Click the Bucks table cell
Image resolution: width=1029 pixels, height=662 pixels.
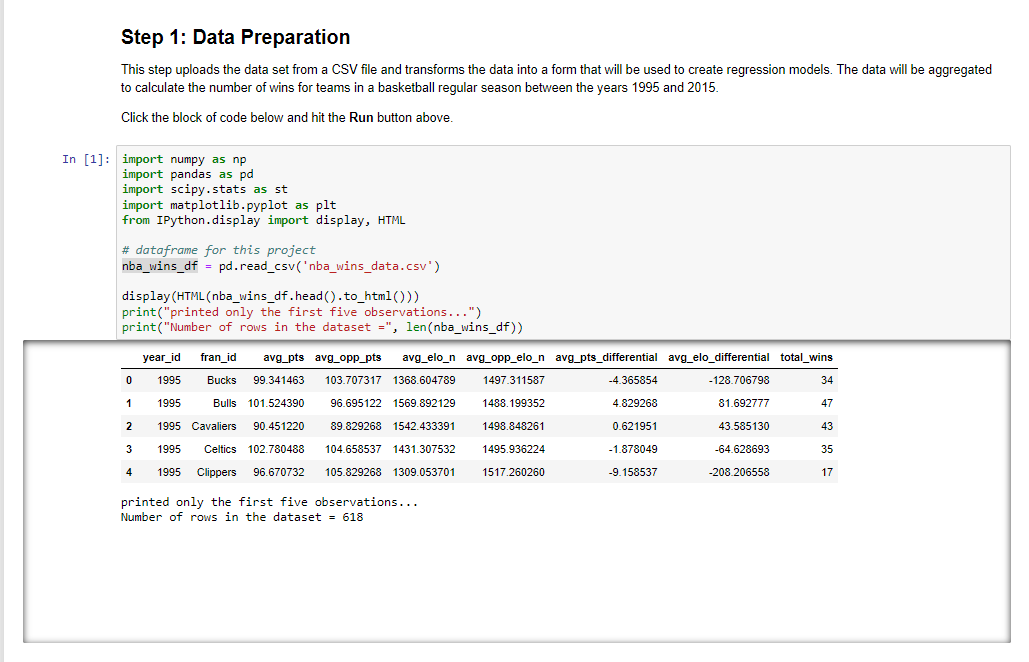pyautogui.click(x=221, y=381)
